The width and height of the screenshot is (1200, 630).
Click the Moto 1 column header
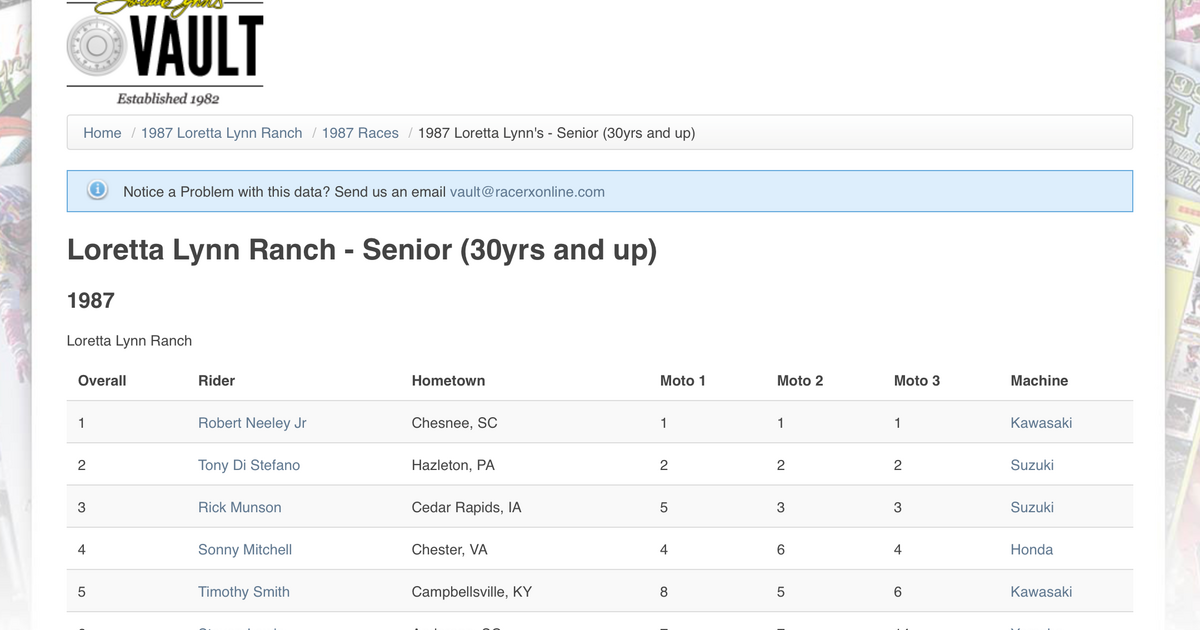point(683,381)
